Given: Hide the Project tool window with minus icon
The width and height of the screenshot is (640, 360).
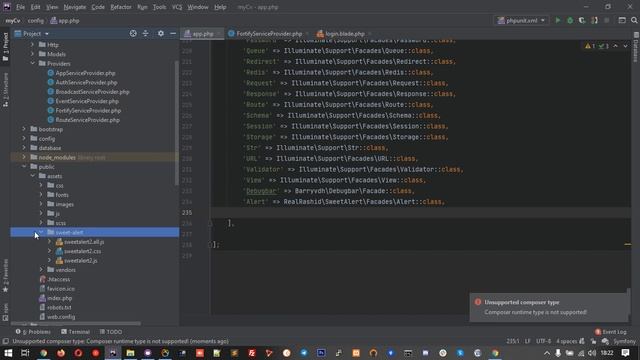Looking at the screenshot, I should click(173, 33).
